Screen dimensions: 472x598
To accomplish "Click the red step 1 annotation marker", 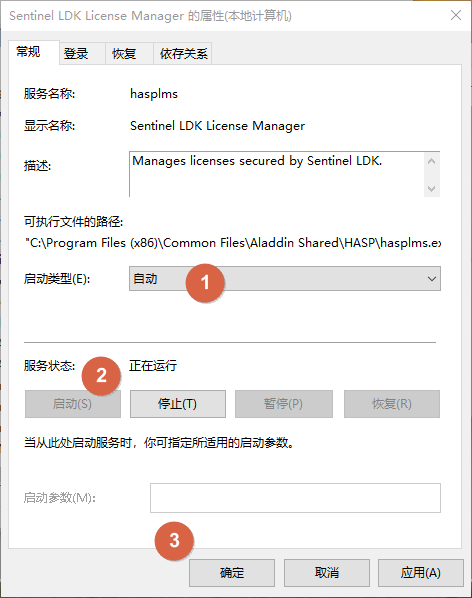I will click(205, 283).
